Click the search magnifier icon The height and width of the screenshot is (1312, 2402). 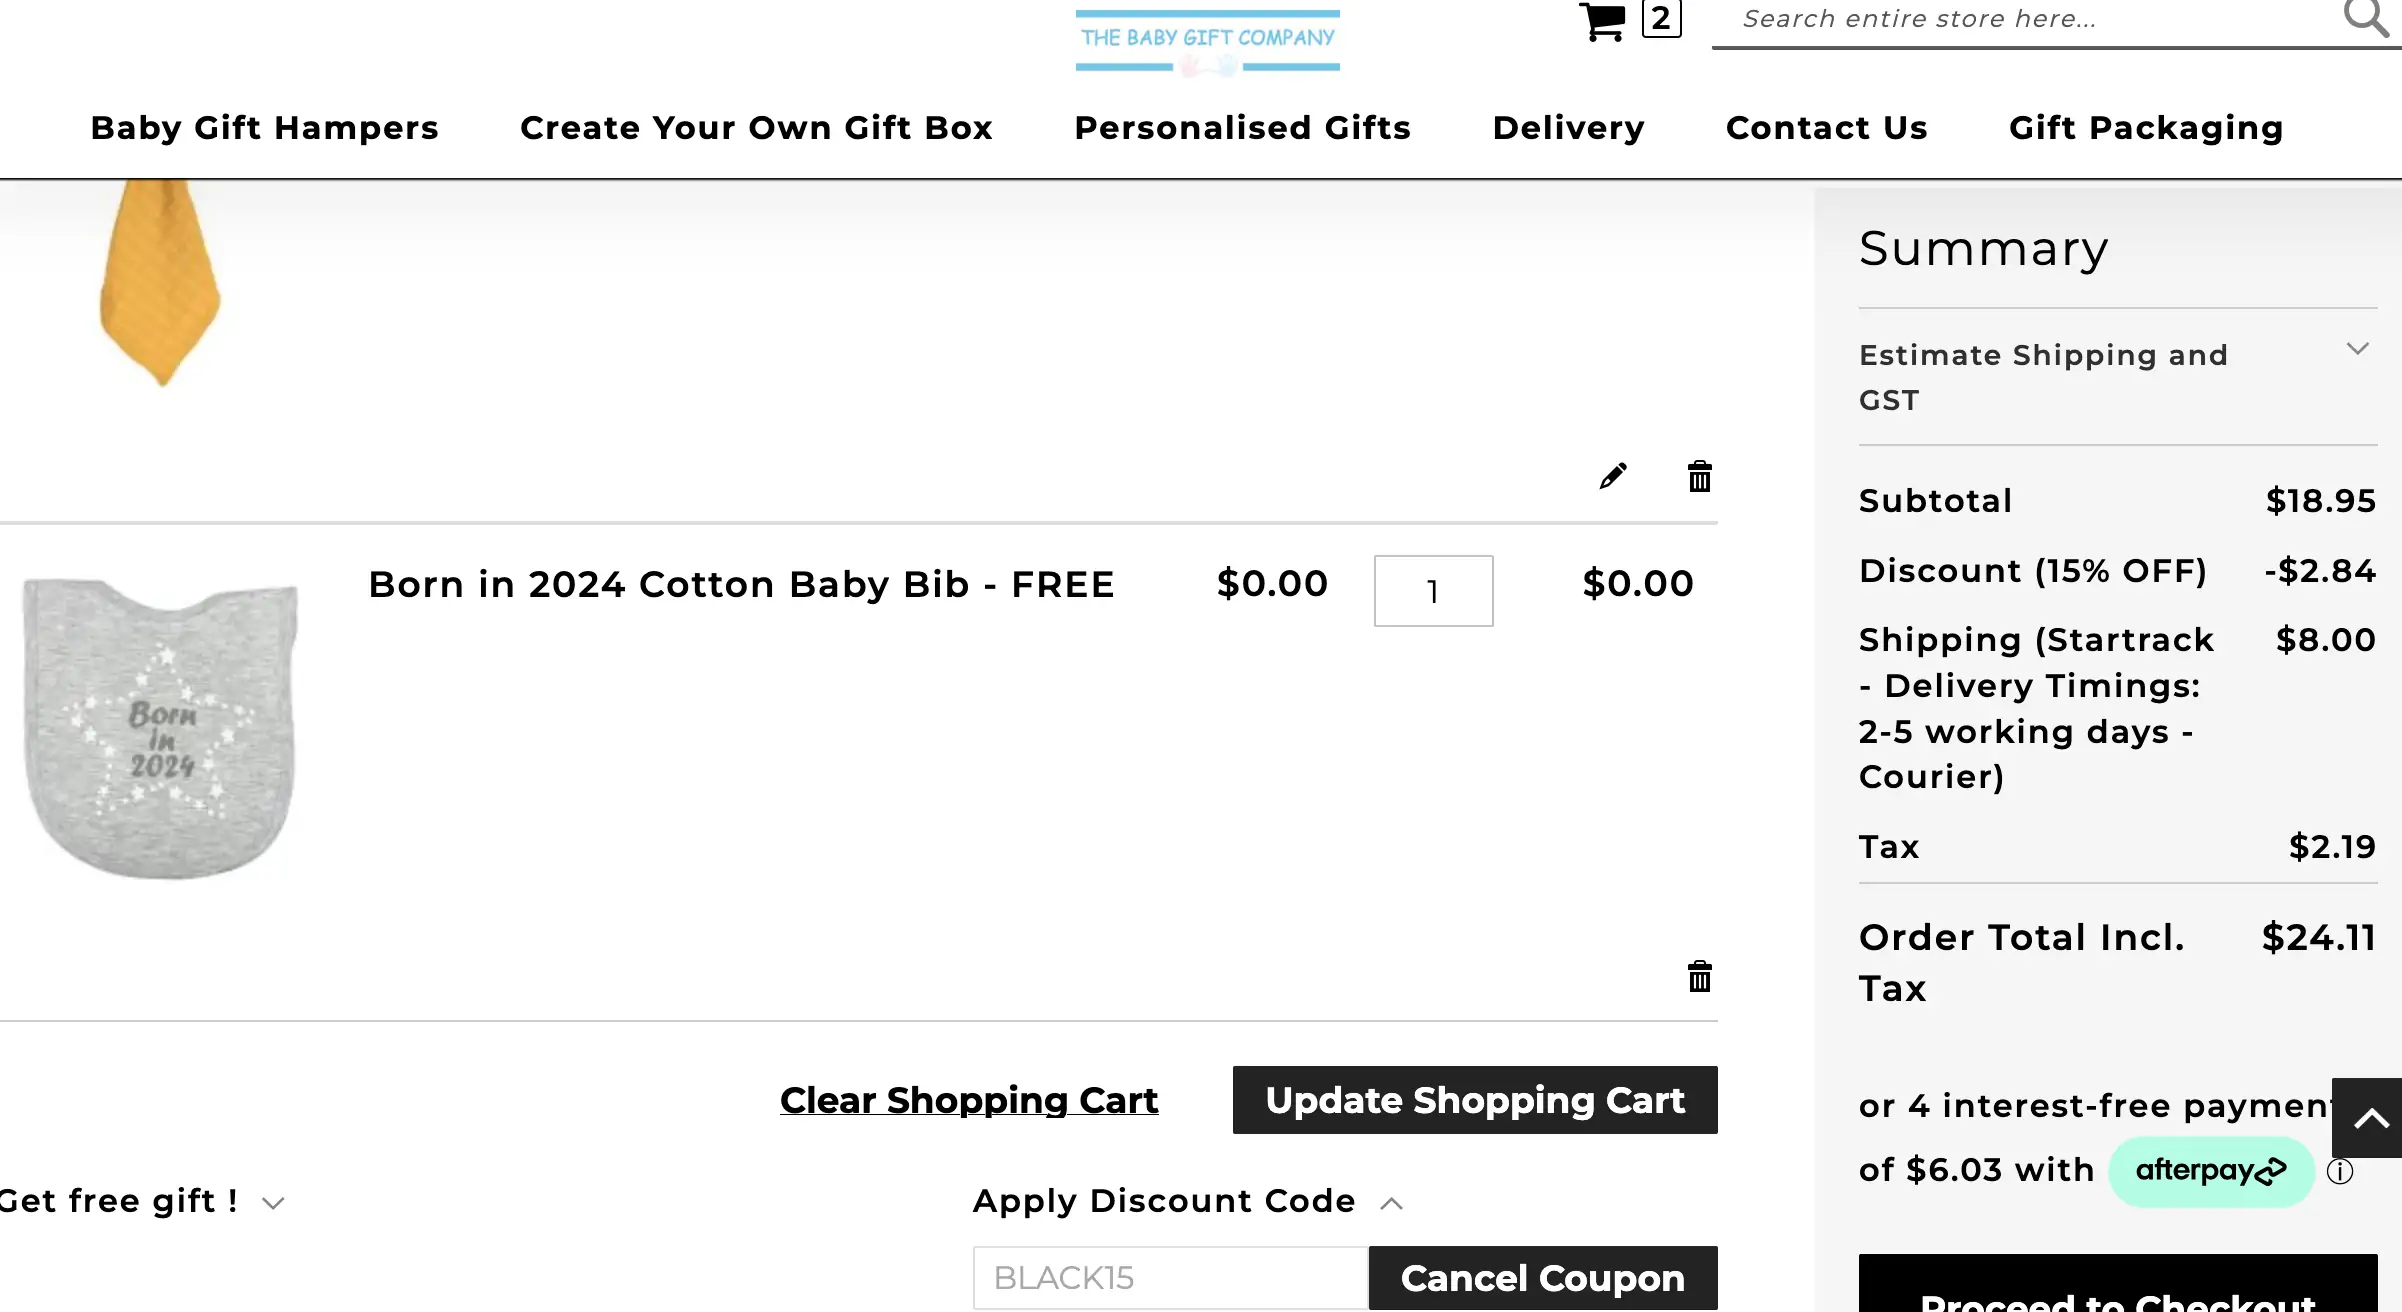(2365, 17)
